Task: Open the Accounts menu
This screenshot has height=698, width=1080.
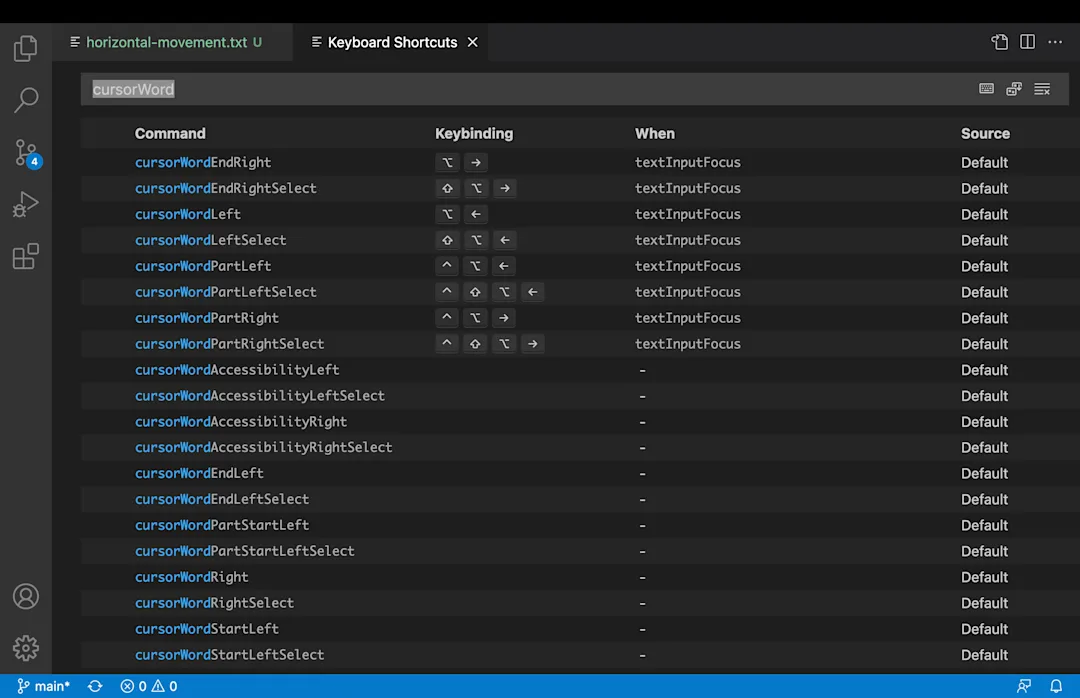Action: [x=25, y=596]
